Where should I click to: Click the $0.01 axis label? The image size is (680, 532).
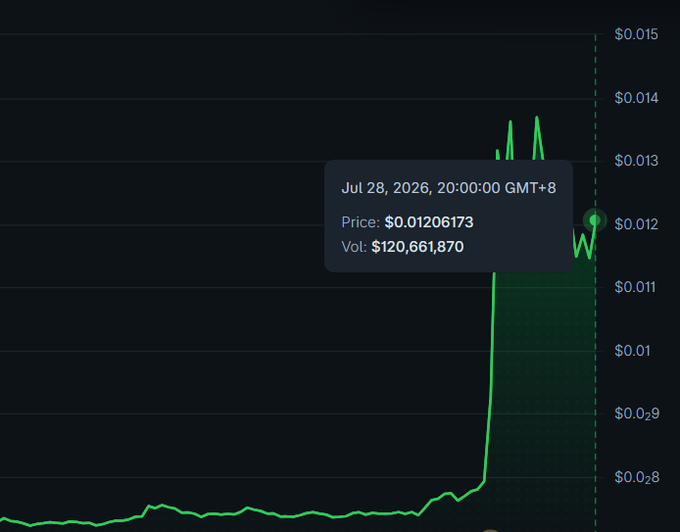click(632, 350)
